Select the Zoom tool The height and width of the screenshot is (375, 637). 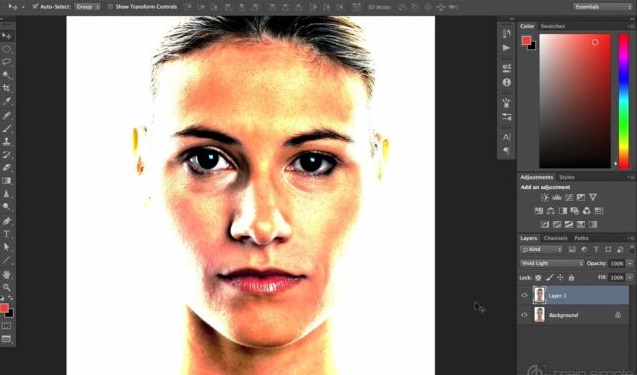pyautogui.click(x=6, y=288)
